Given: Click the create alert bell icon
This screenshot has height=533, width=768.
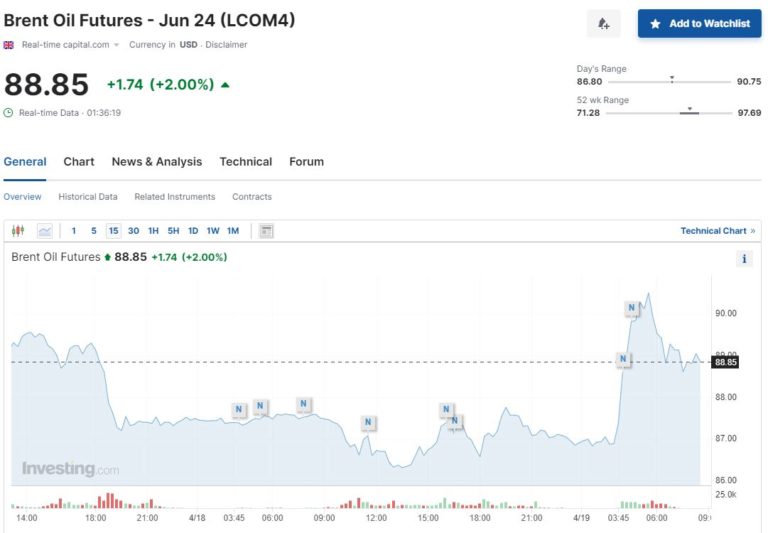Looking at the screenshot, I should [603, 23].
